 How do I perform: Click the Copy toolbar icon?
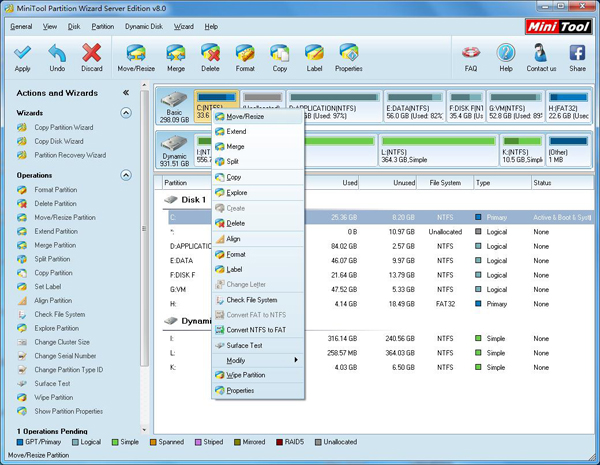coord(280,53)
